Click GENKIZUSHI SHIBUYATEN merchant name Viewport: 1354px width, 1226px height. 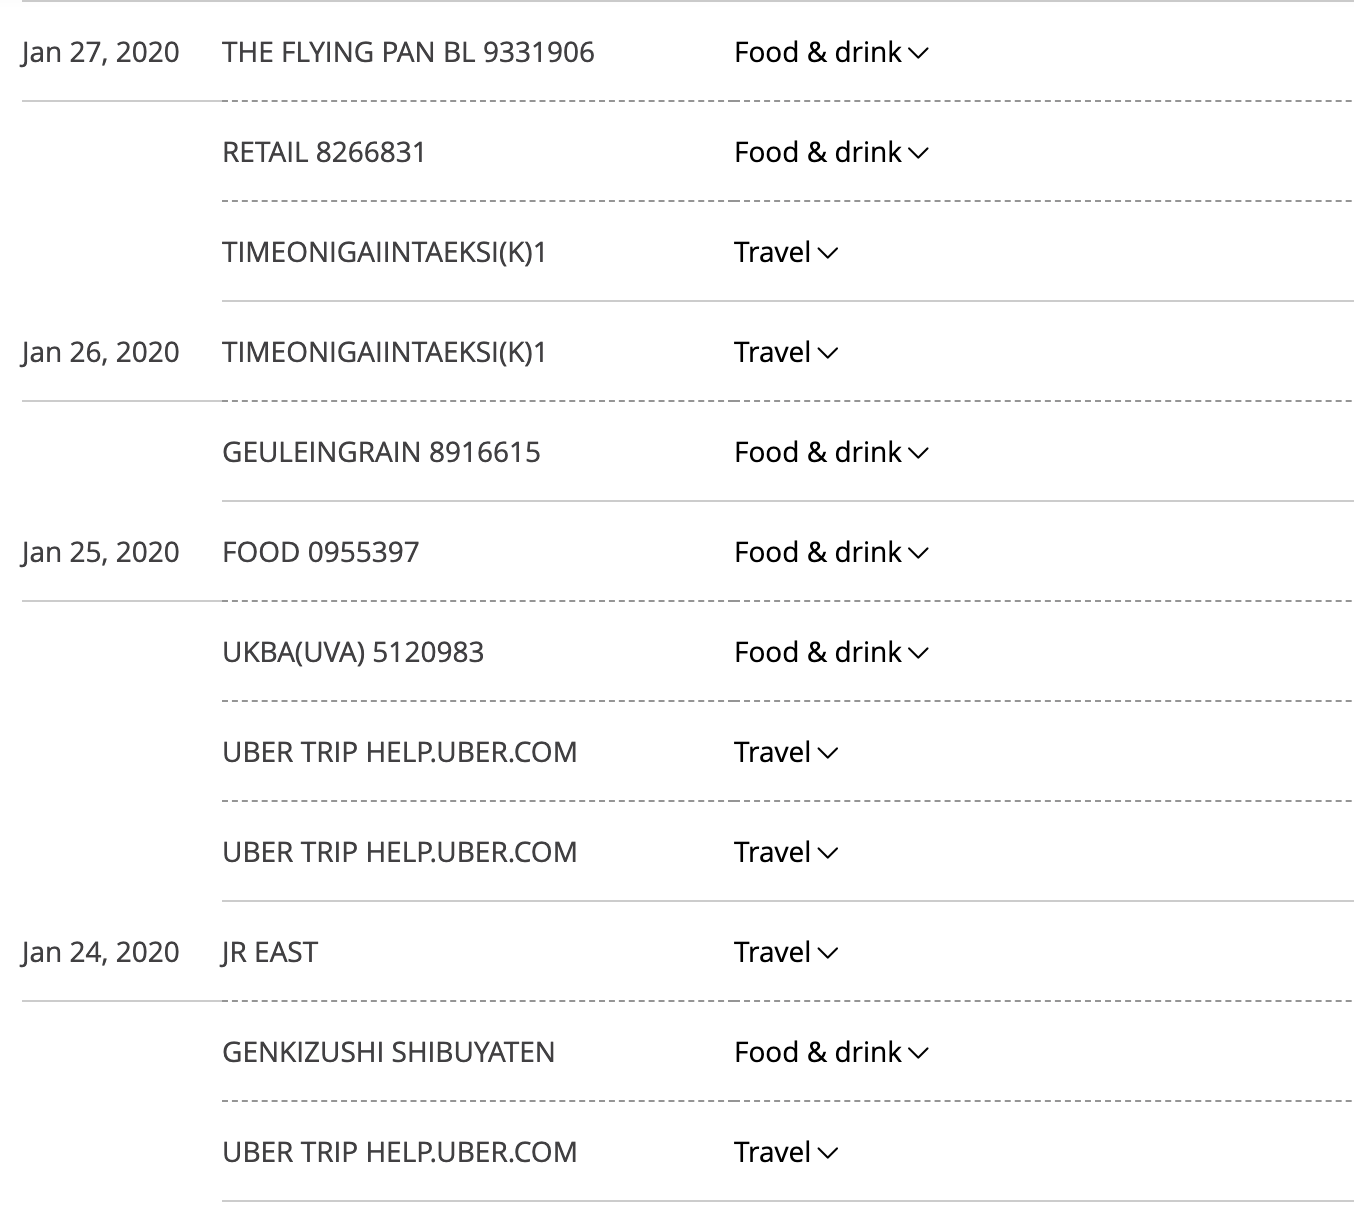click(x=388, y=1053)
